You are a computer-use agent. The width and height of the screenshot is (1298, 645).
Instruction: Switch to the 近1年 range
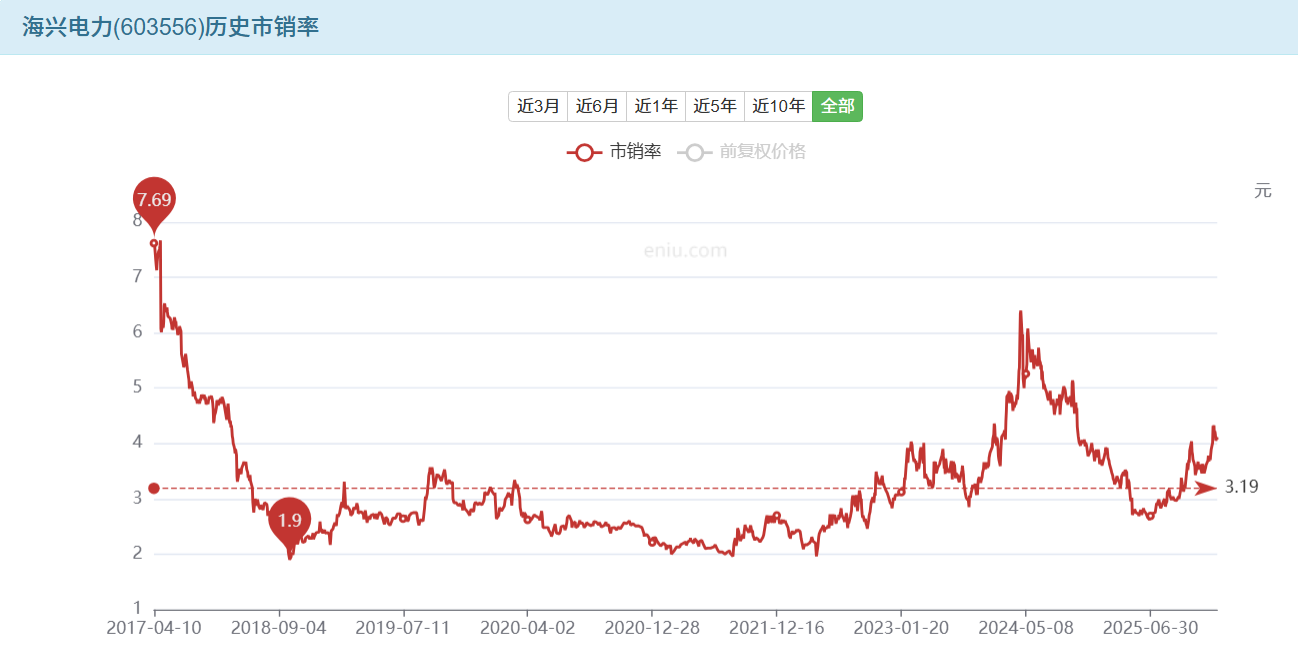tap(656, 106)
